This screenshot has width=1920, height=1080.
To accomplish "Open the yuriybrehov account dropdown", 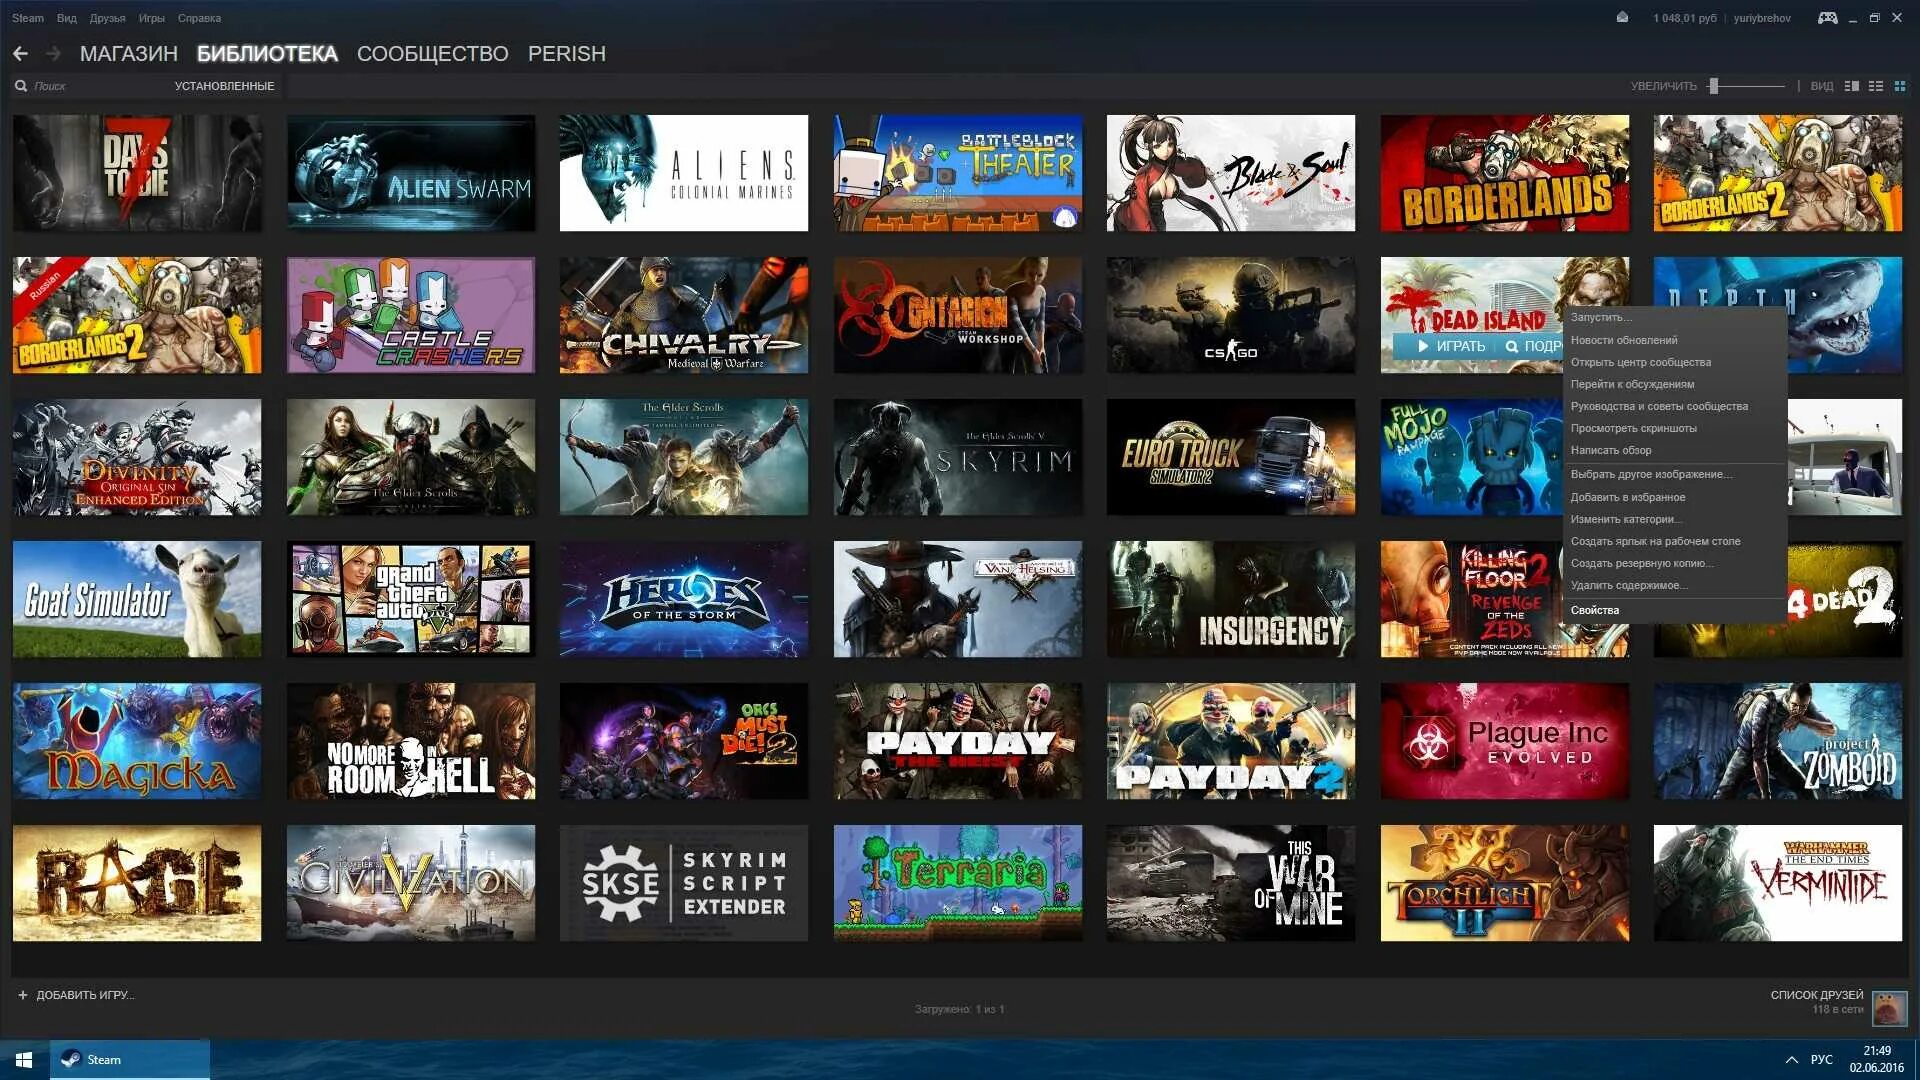I will [x=1762, y=18].
